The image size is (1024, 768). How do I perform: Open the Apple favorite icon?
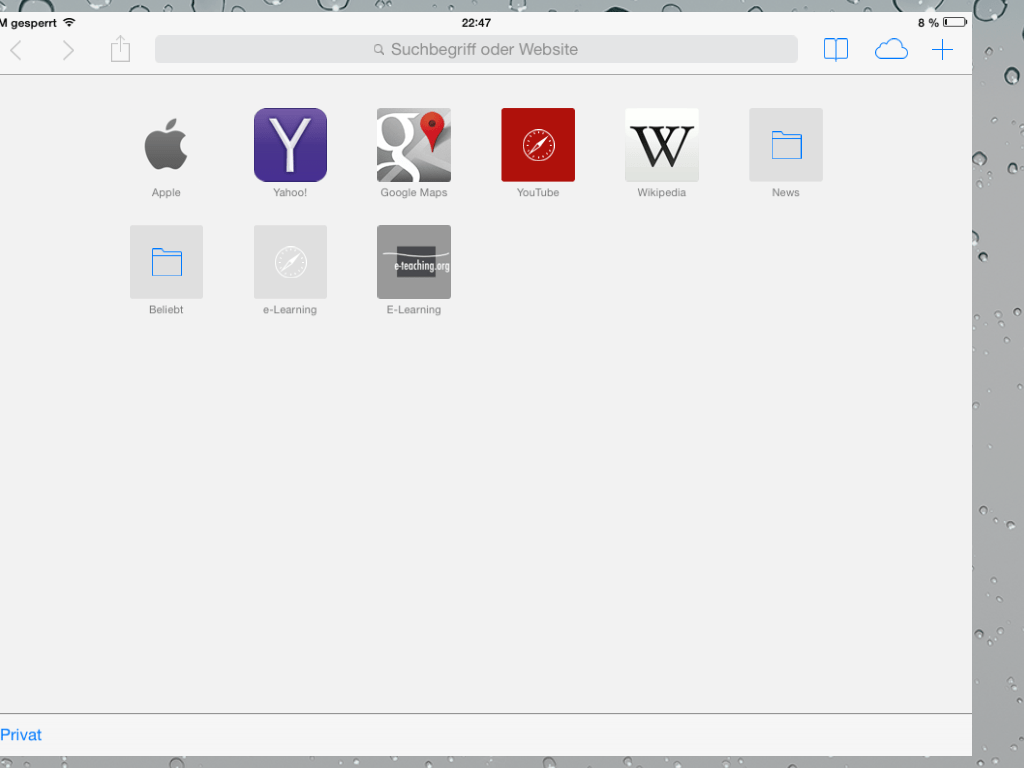click(166, 145)
